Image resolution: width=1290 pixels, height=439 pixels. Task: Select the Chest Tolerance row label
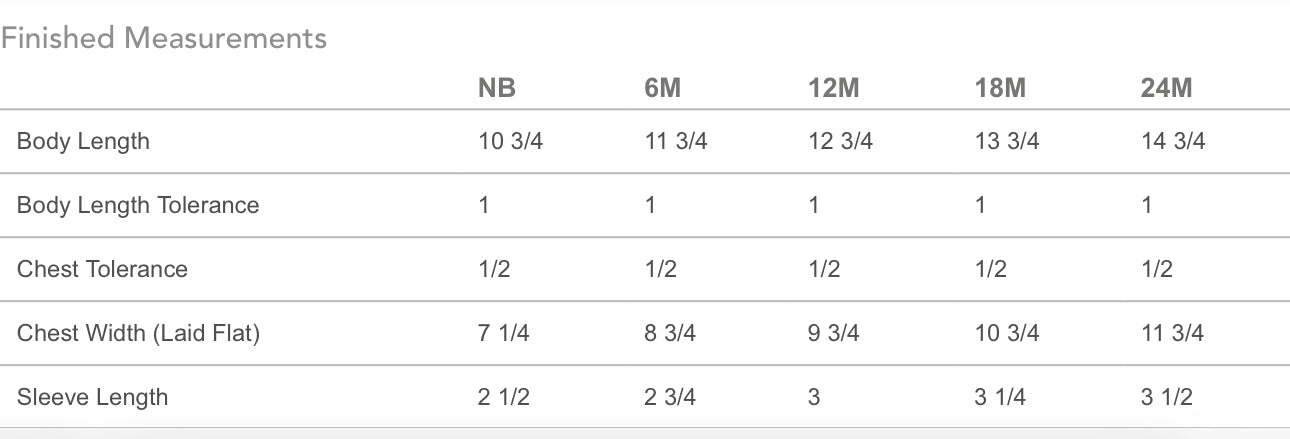102,269
